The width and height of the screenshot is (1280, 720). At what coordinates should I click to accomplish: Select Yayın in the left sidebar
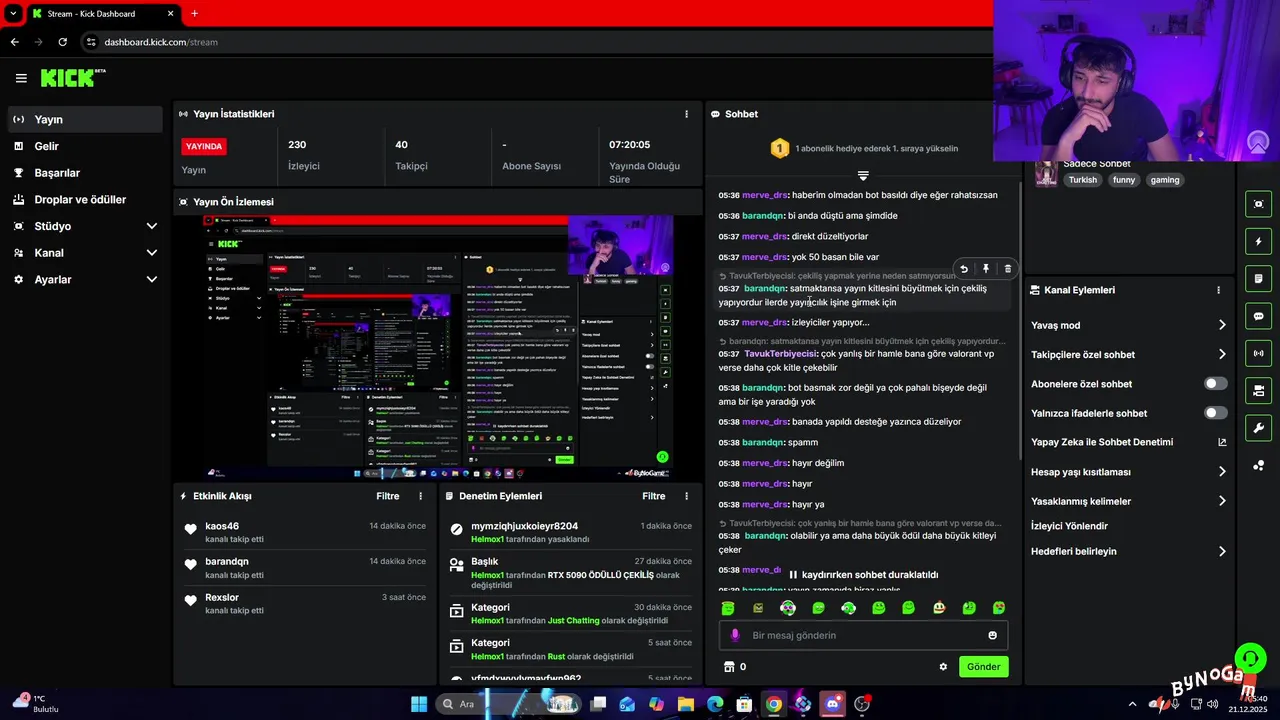click(85, 119)
